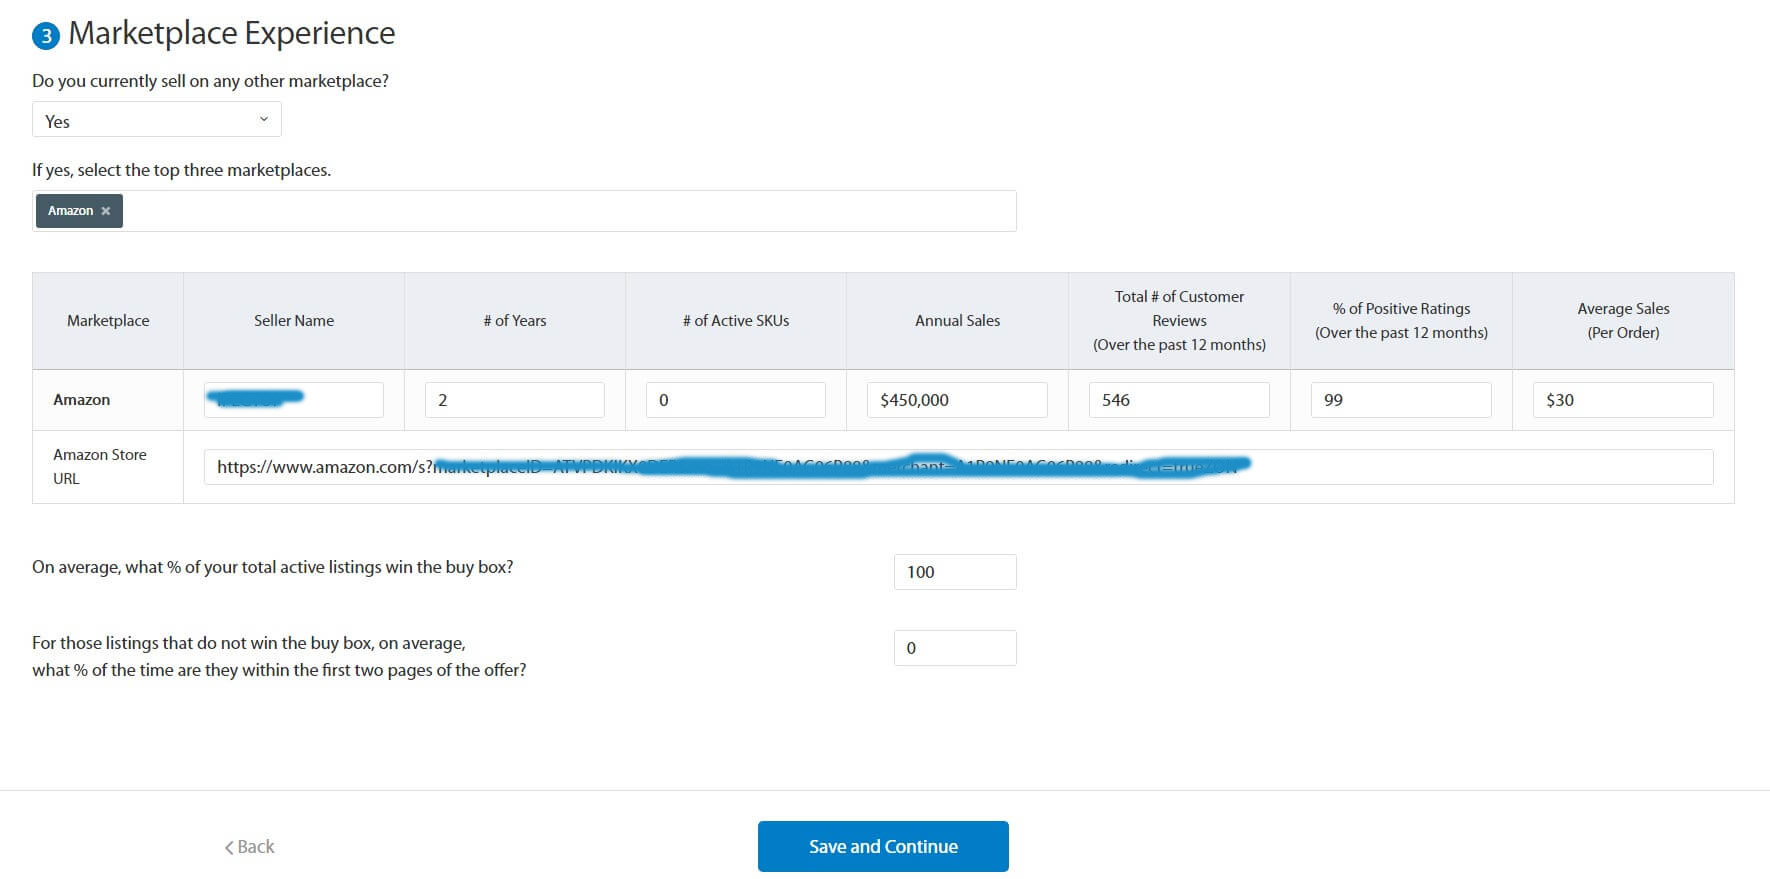1770x879 pixels.
Task: Click the 'Amazon' row label in table
Action: 82,400
